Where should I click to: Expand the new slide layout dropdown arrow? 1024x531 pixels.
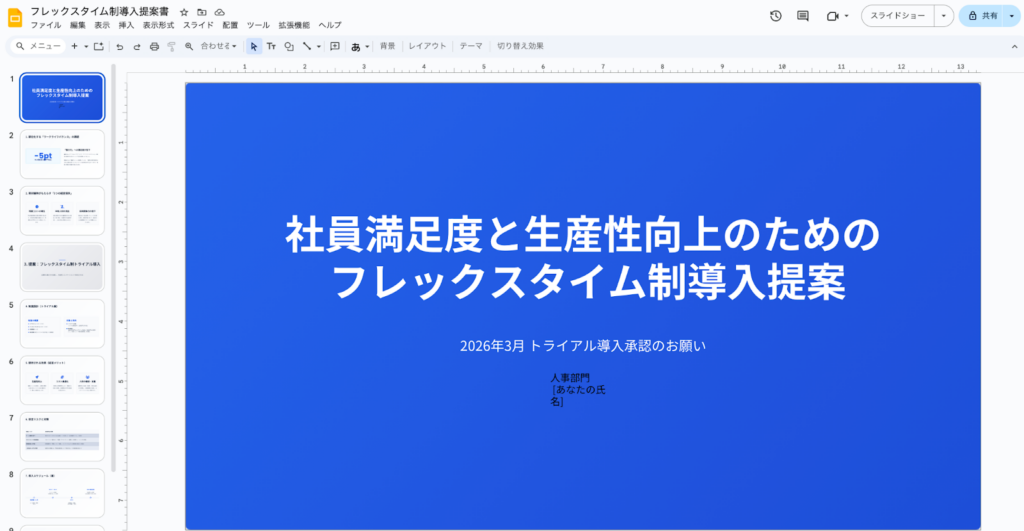[x=86, y=46]
